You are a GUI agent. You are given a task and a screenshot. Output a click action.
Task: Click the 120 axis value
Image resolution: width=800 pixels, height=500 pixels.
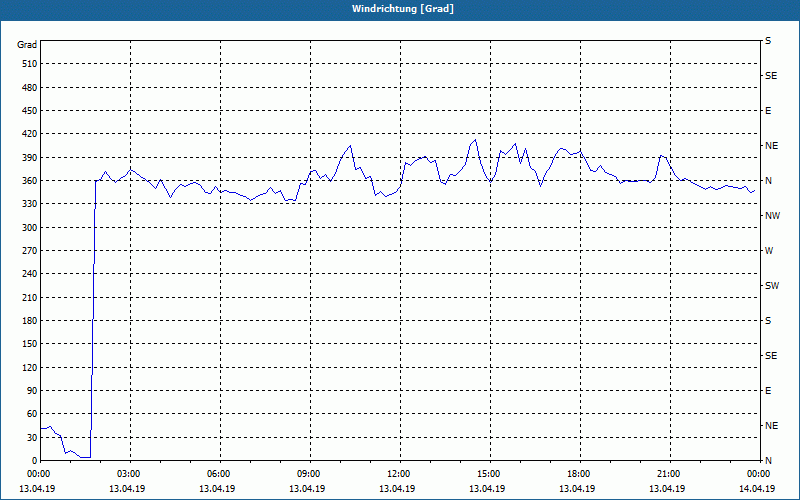pyautogui.click(x=29, y=367)
